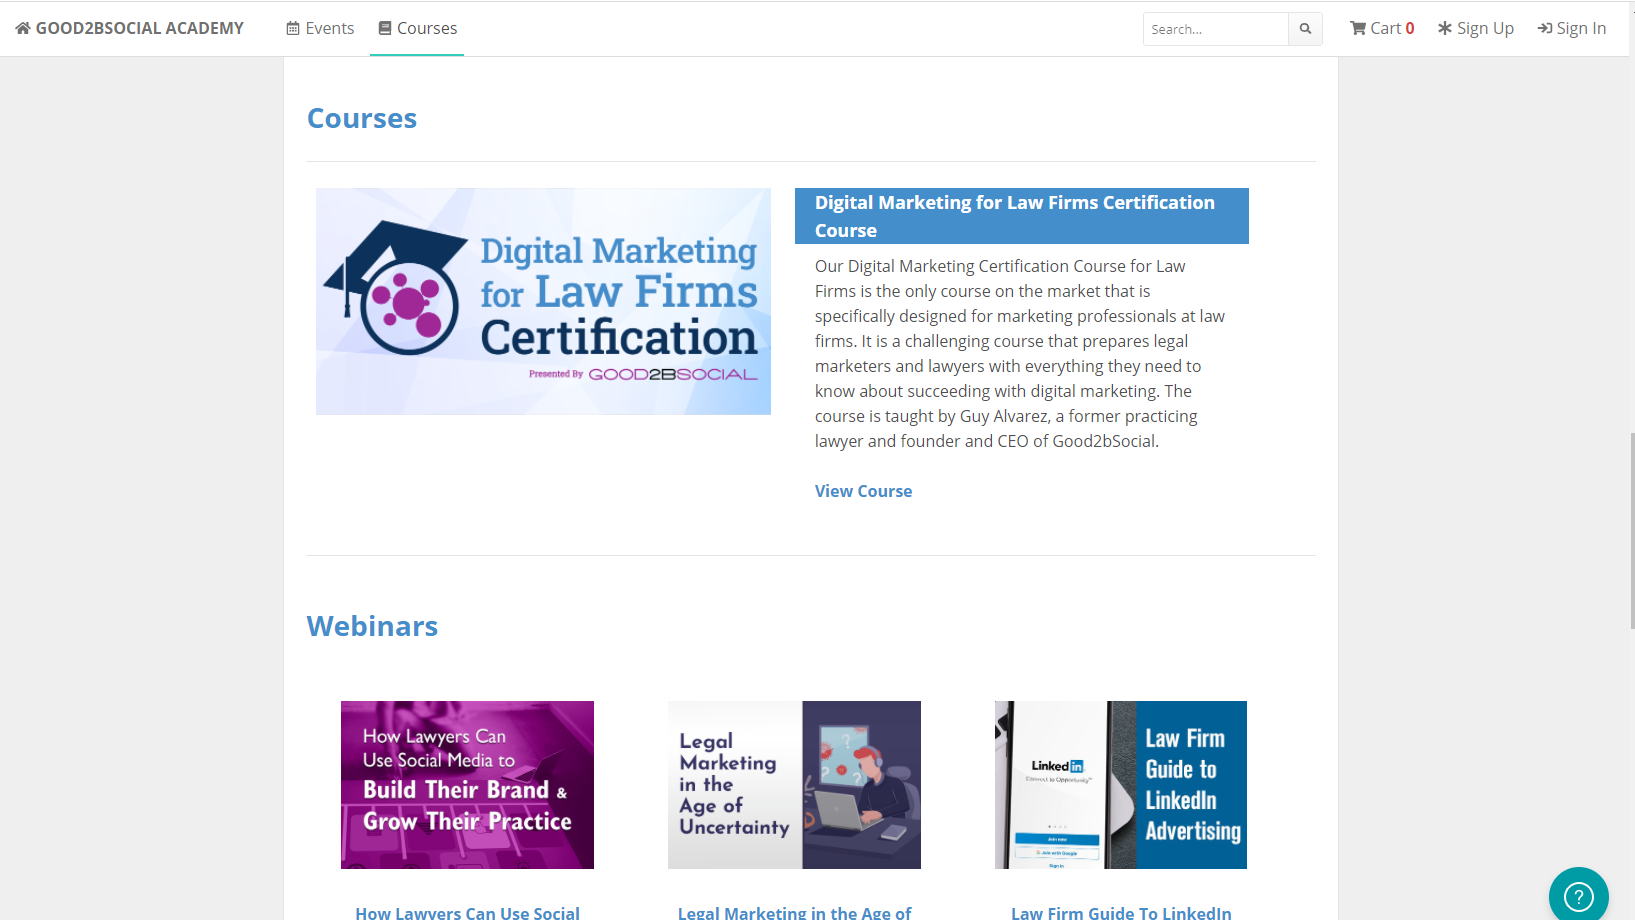1635x920 pixels.
Task: Open the help question-mark chat button
Action: click(x=1578, y=895)
